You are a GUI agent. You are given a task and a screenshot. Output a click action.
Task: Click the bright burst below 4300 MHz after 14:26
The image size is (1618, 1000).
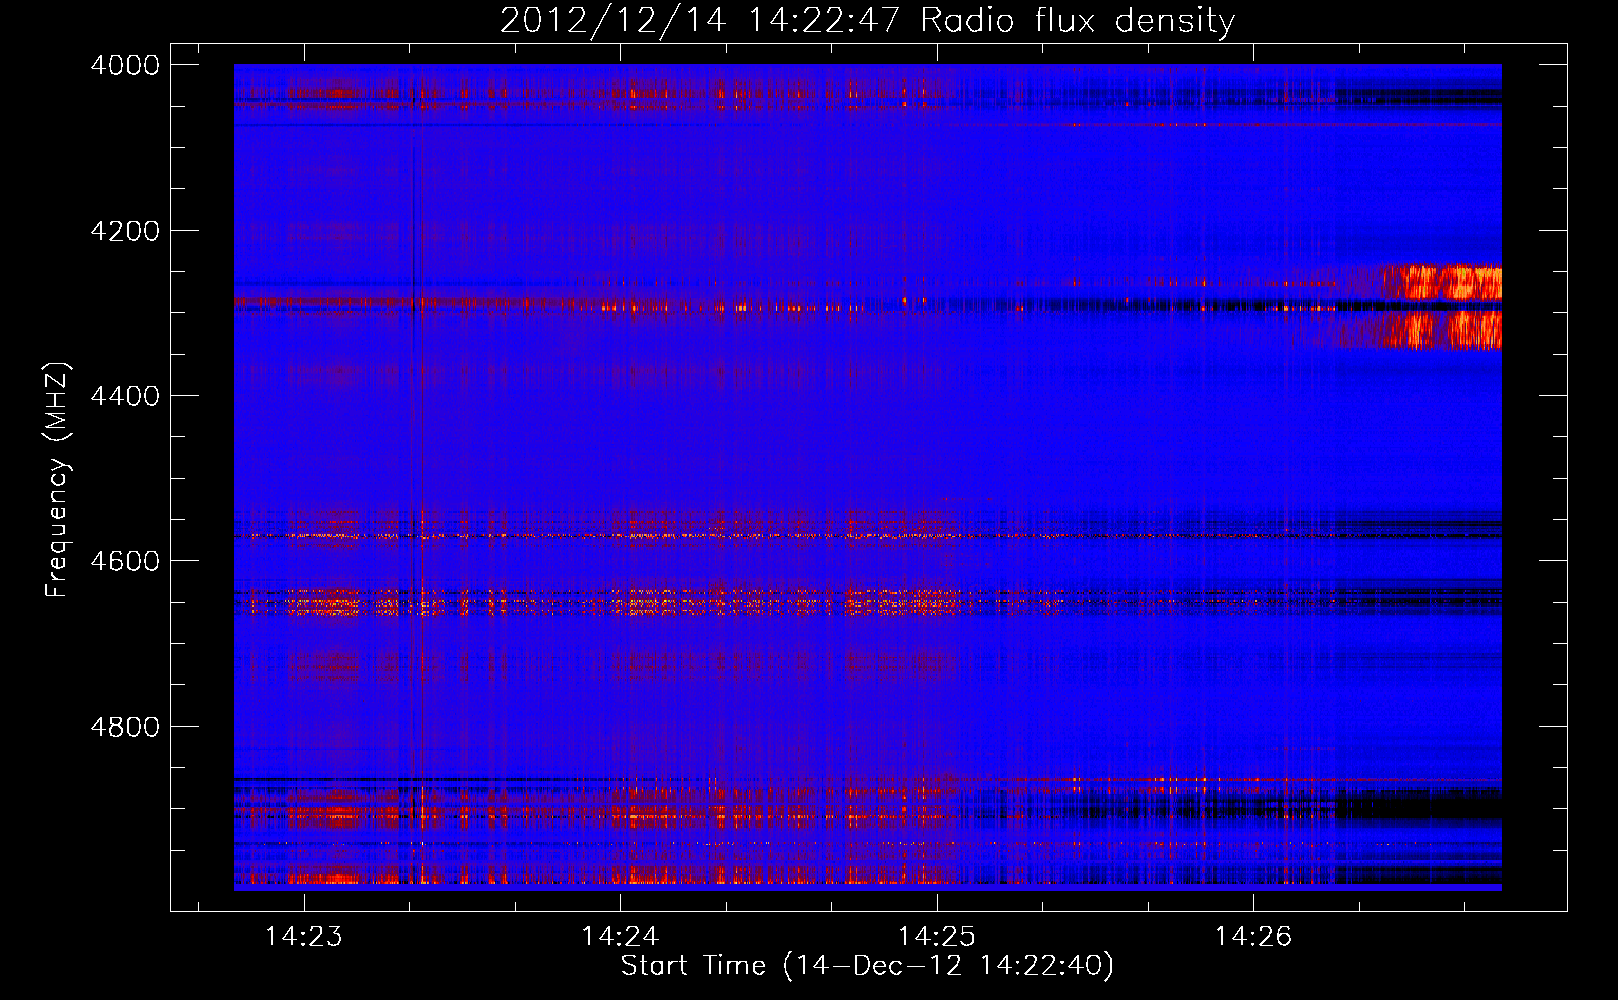[1441, 330]
